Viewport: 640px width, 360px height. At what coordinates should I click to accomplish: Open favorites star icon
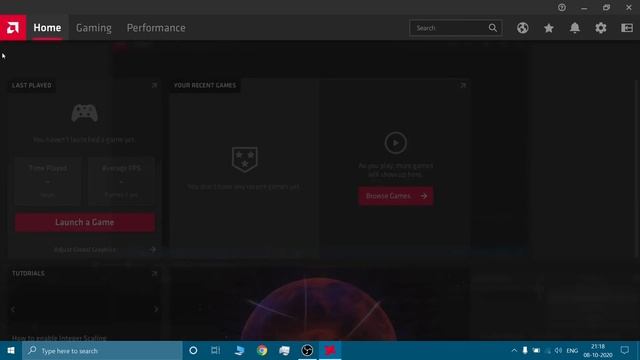point(549,28)
